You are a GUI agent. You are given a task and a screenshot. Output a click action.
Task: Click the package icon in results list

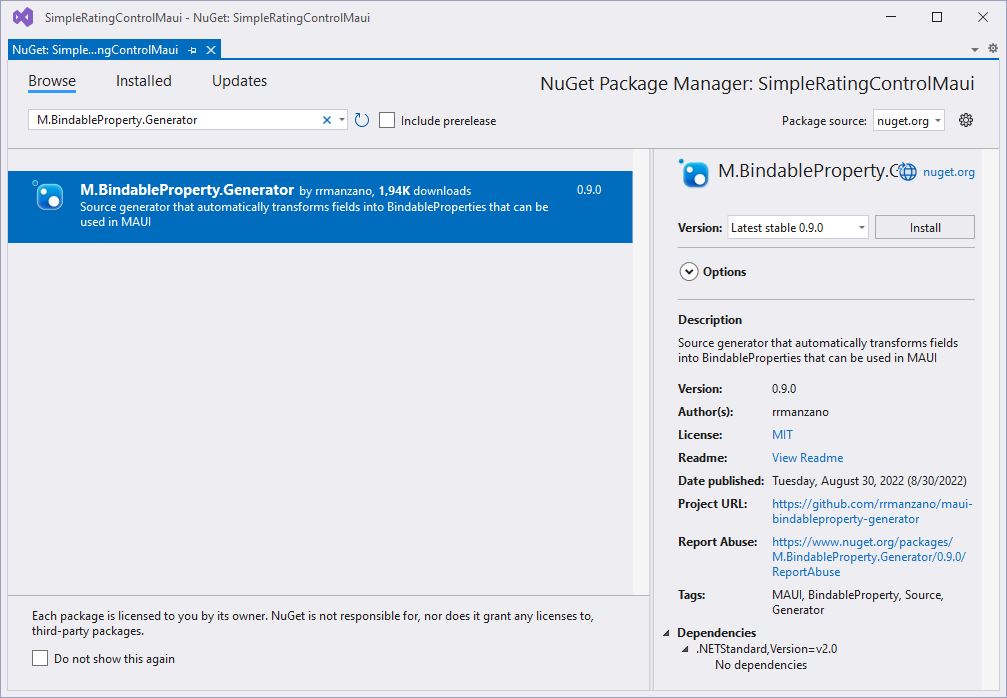49,196
